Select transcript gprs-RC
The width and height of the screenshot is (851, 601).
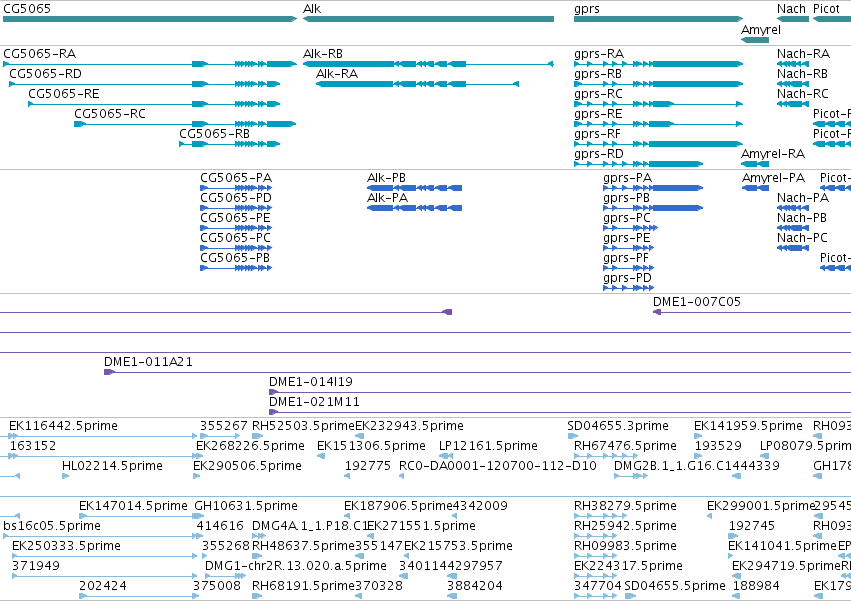[x=658, y=104]
